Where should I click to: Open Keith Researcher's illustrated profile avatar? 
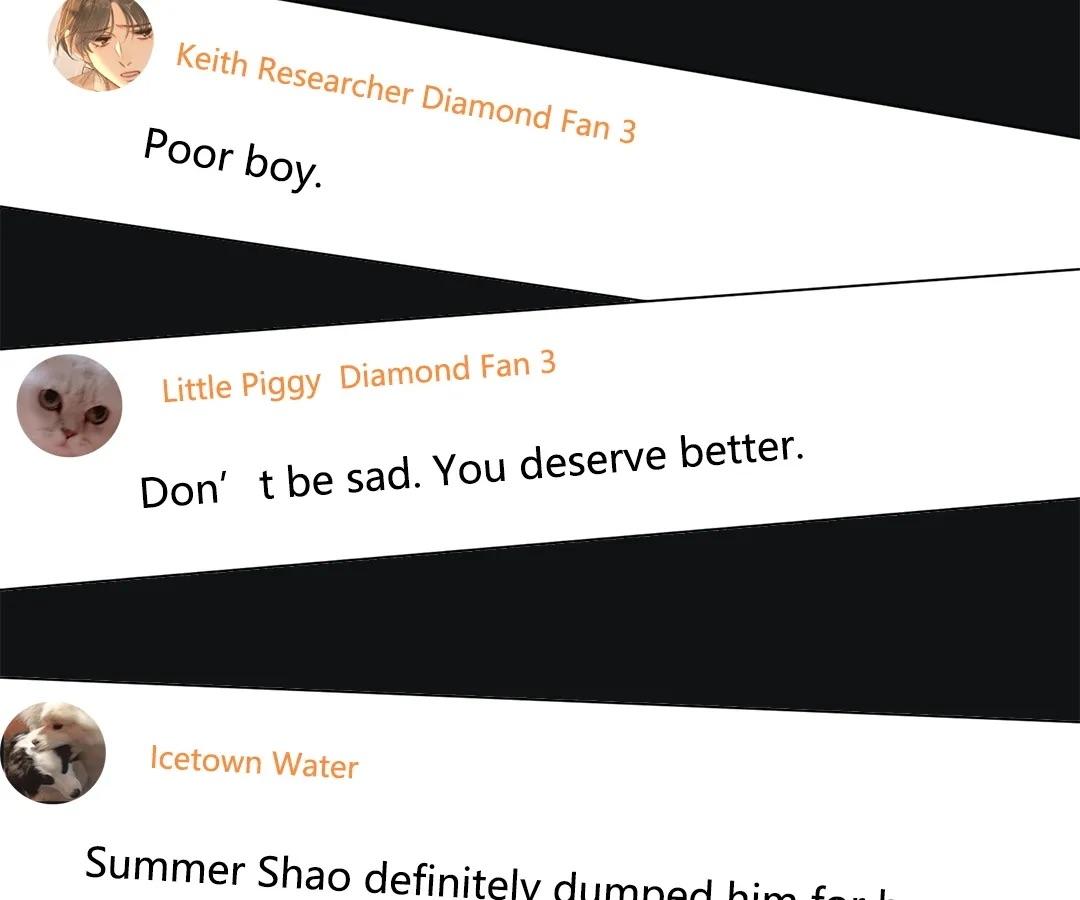tap(101, 43)
